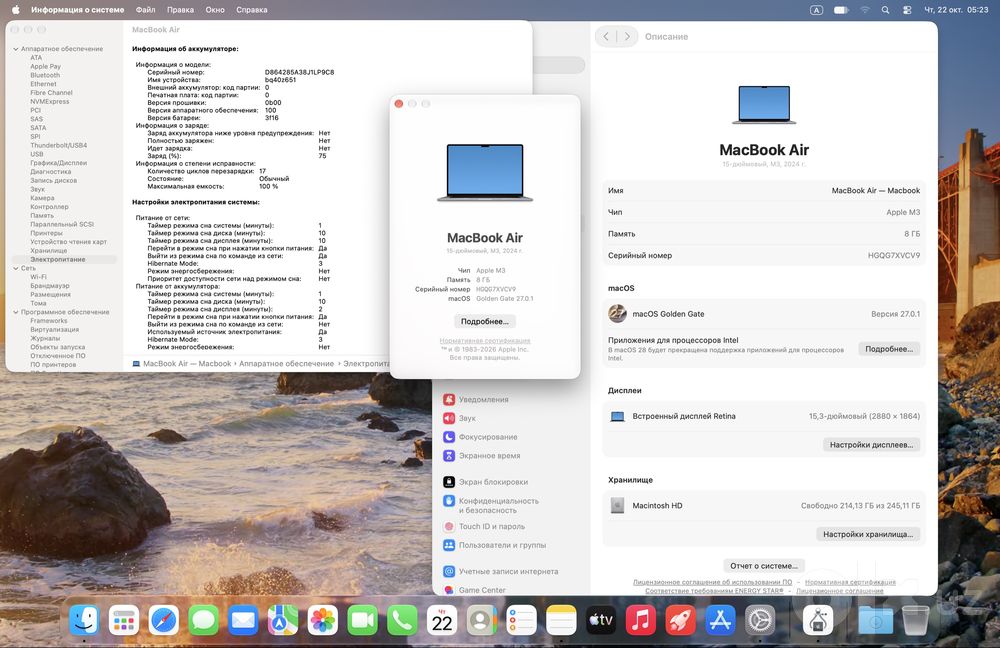Open Mail app in the Dock

[243, 619]
